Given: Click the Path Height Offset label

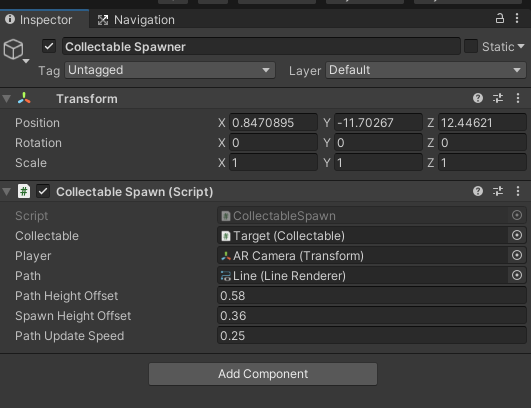Looking at the screenshot, I should pos(66,296).
